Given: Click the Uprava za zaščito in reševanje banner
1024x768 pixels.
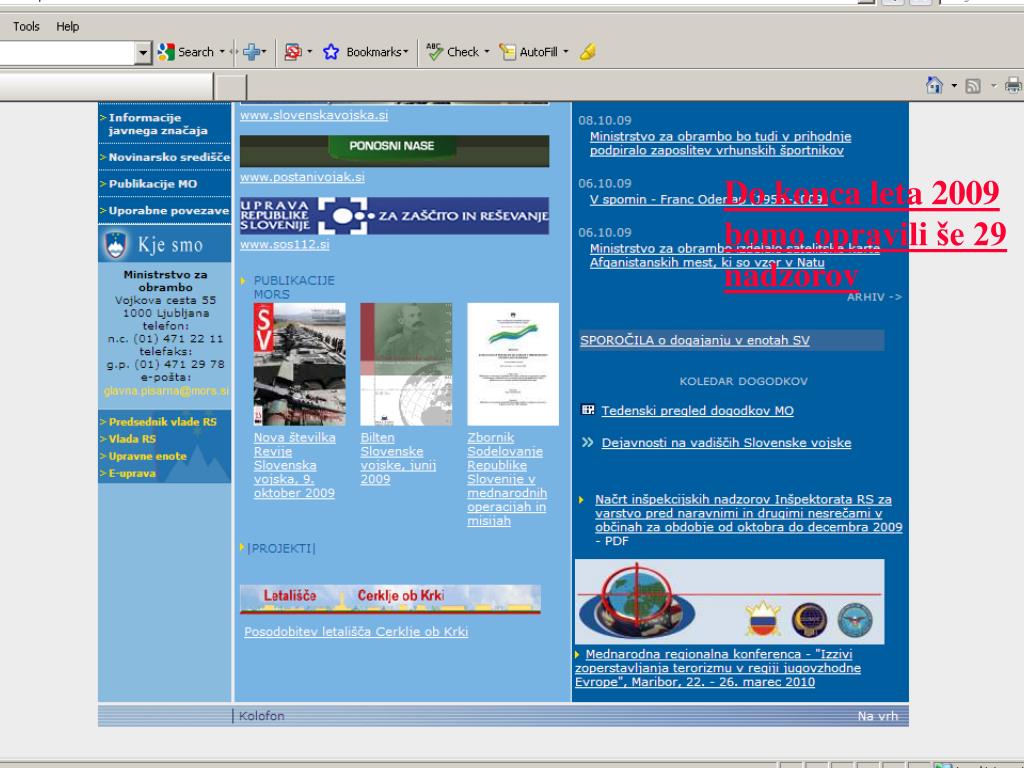Looking at the screenshot, I should click(394, 216).
